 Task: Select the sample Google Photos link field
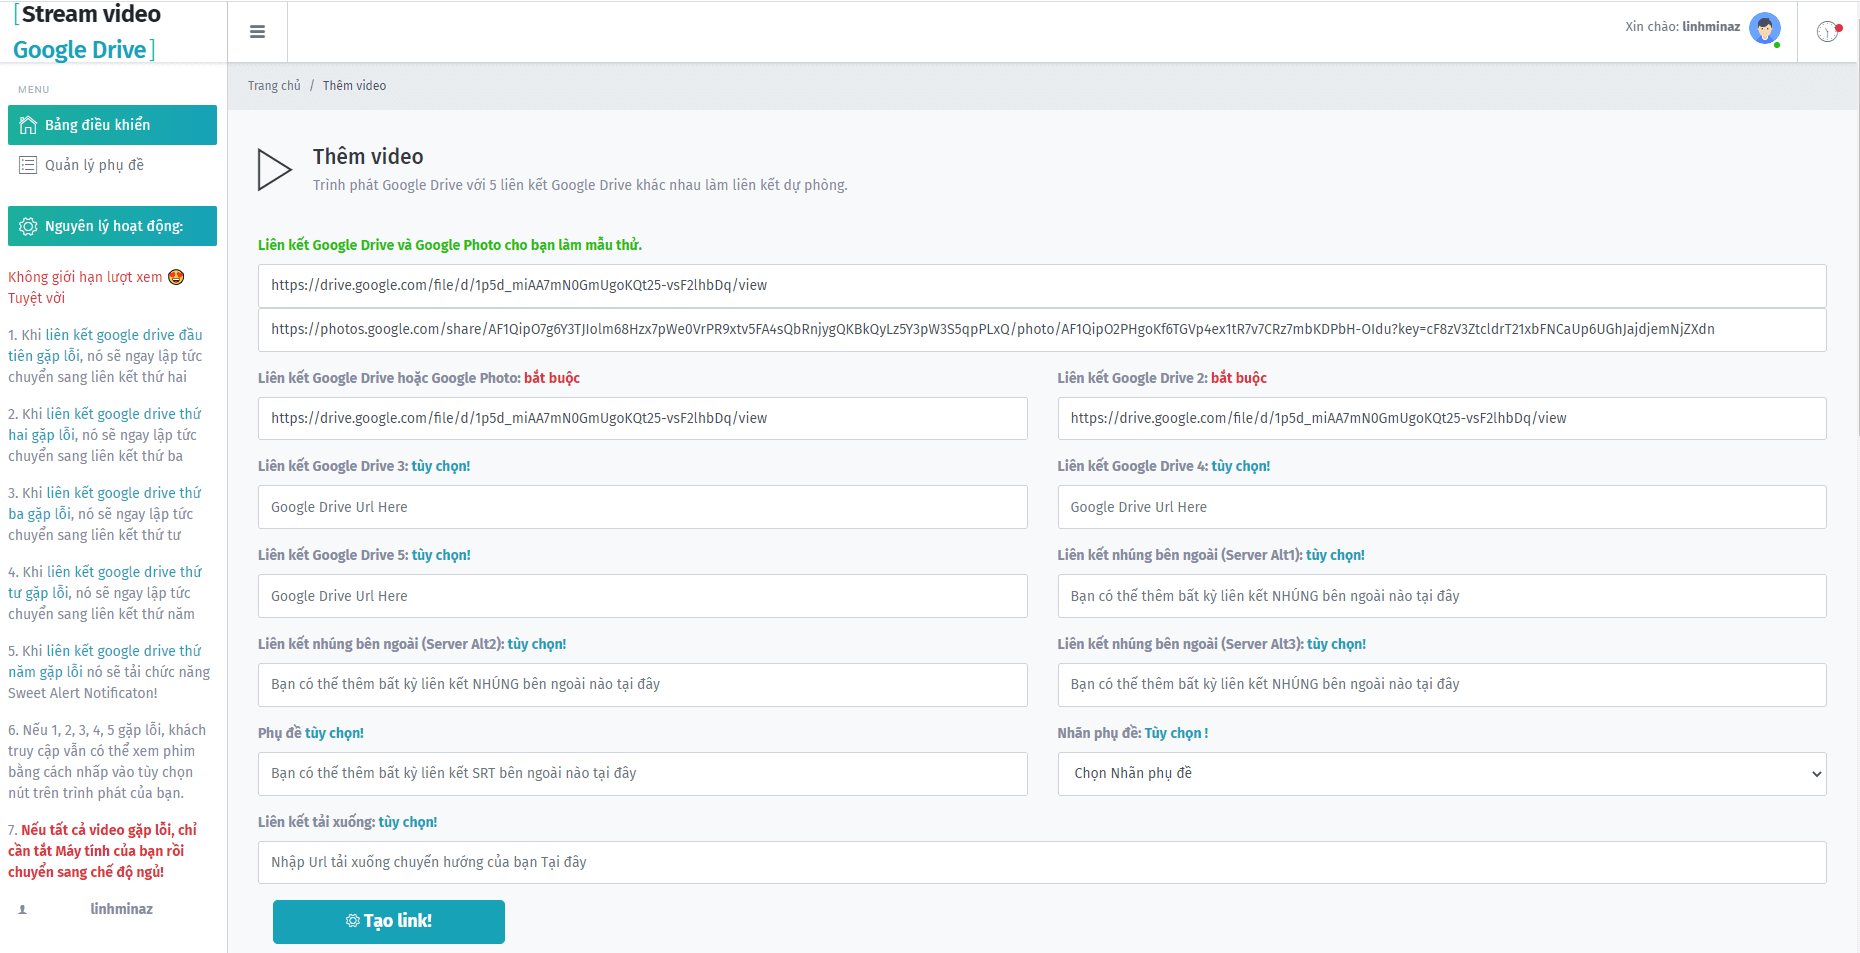[x=1042, y=330]
